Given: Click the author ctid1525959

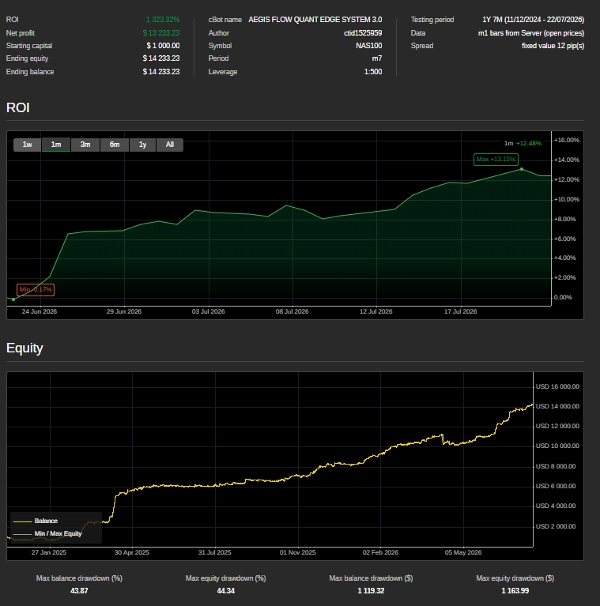Looking at the screenshot, I should [x=363, y=33].
